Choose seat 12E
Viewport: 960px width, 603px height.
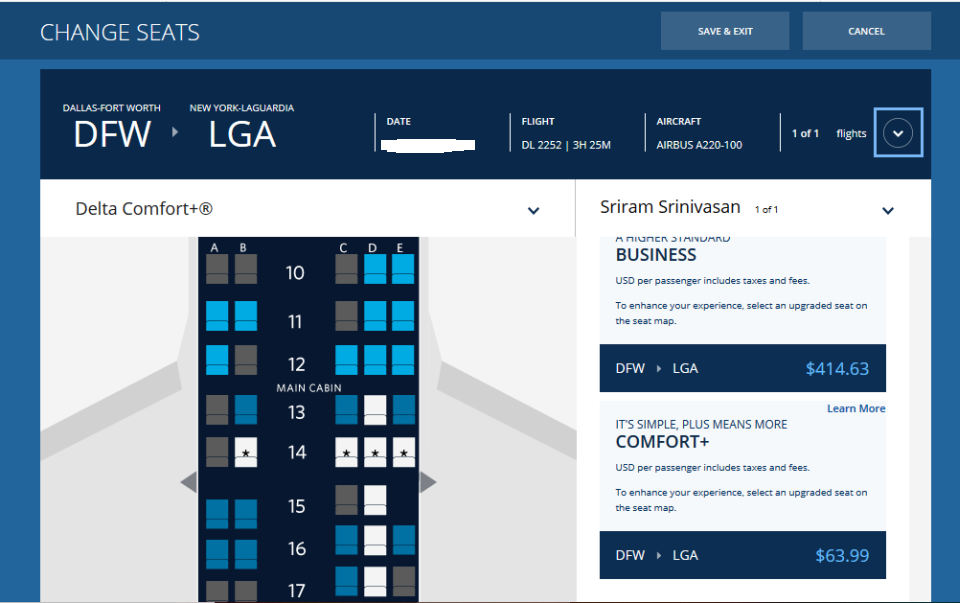tap(403, 360)
